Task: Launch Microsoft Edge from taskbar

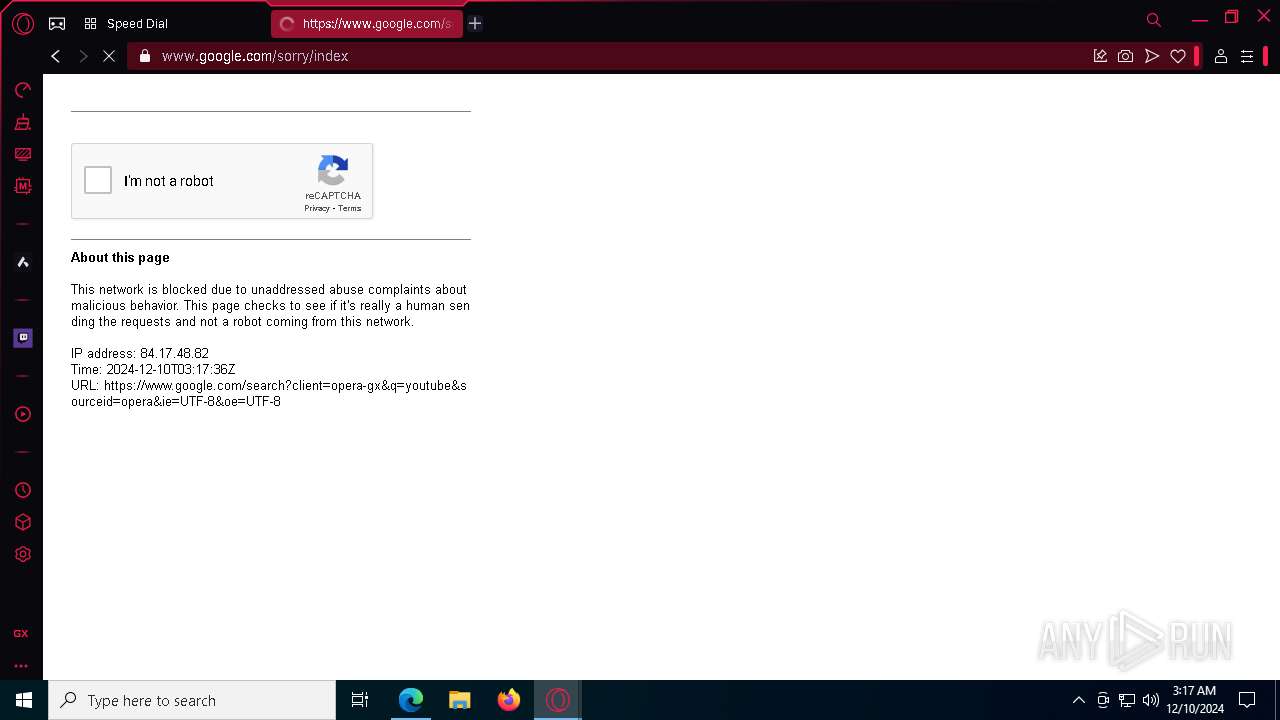Action: [x=411, y=700]
